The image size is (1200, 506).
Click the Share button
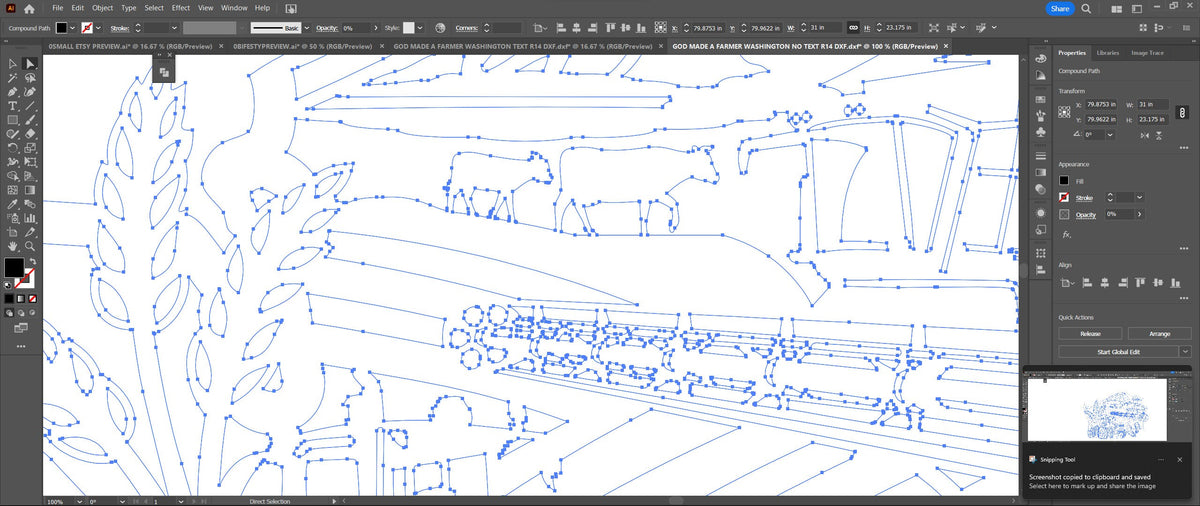[x=1060, y=8]
